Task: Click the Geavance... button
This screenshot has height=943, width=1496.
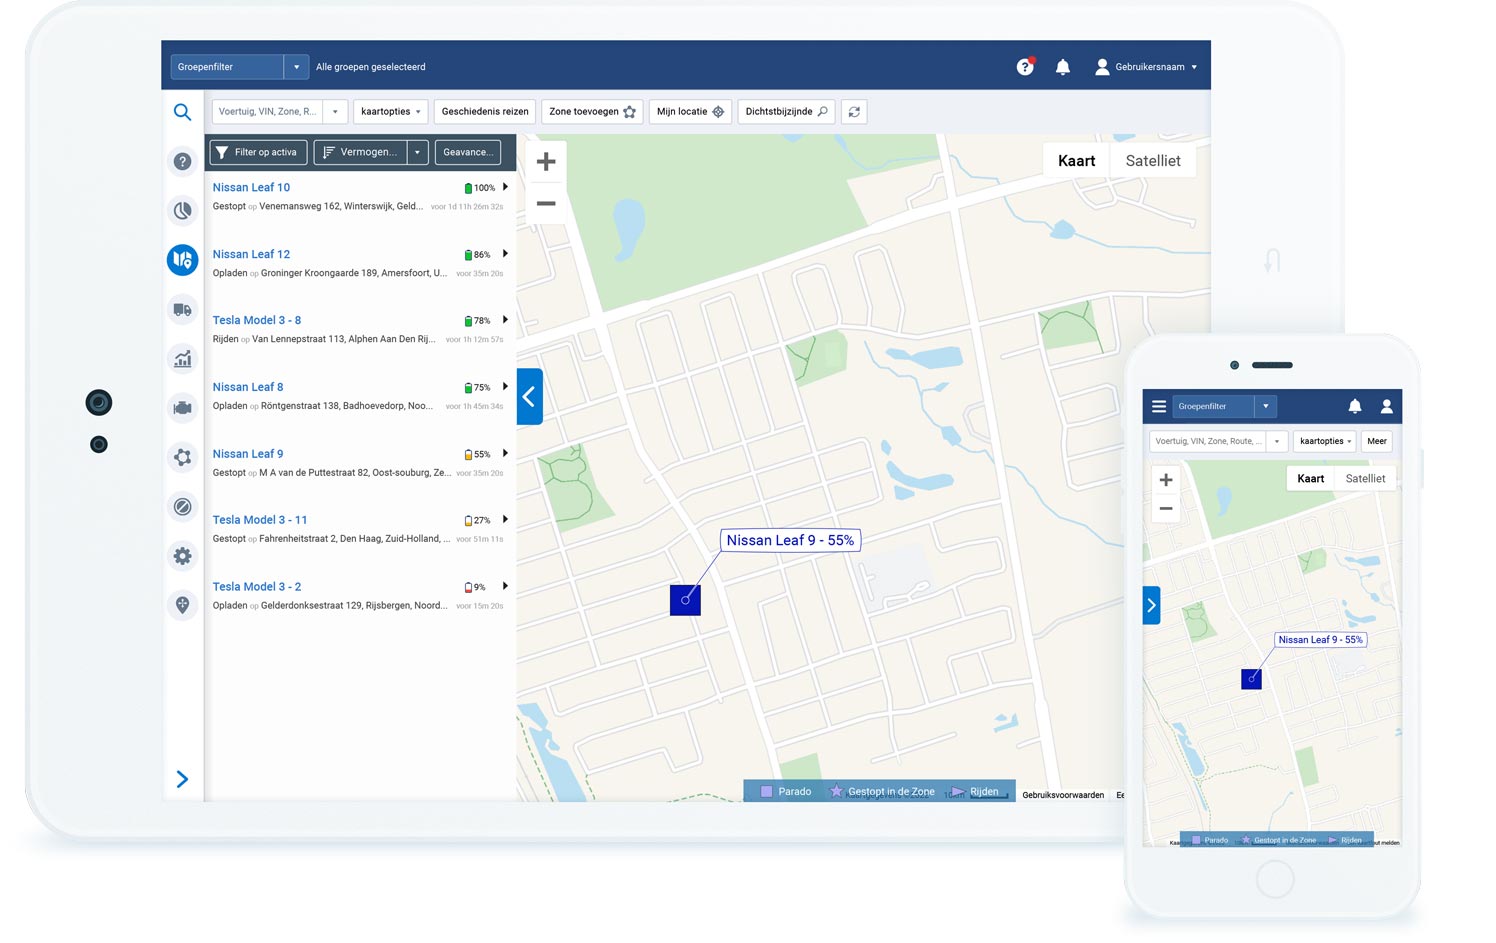Action: click(x=468, y=152)
